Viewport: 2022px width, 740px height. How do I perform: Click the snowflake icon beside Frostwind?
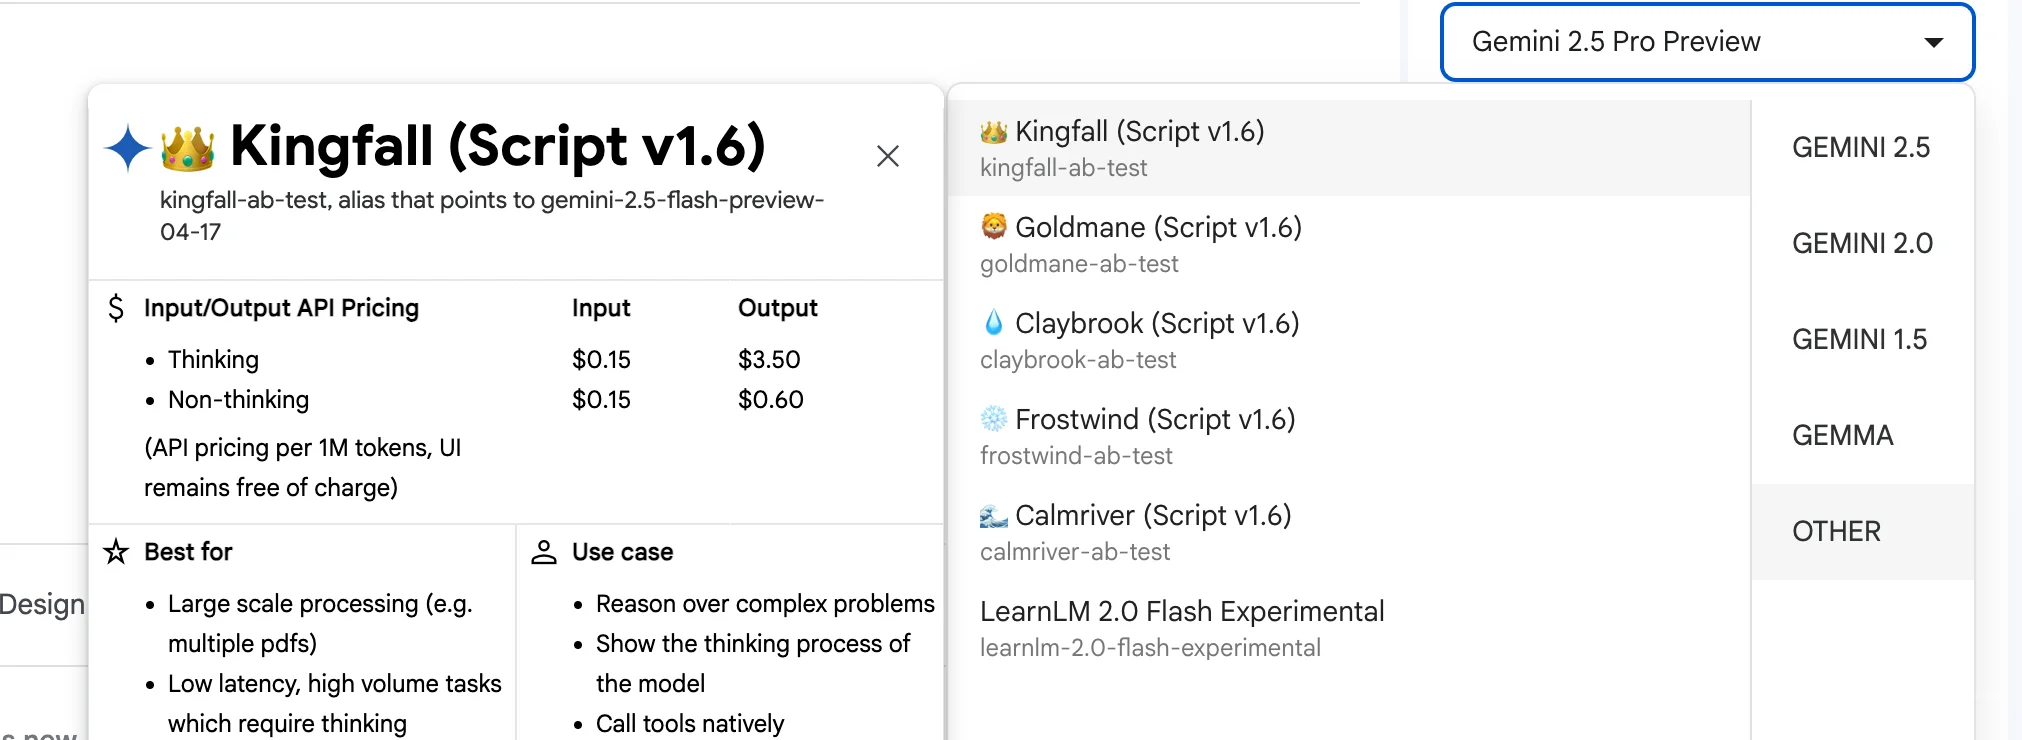993,418
